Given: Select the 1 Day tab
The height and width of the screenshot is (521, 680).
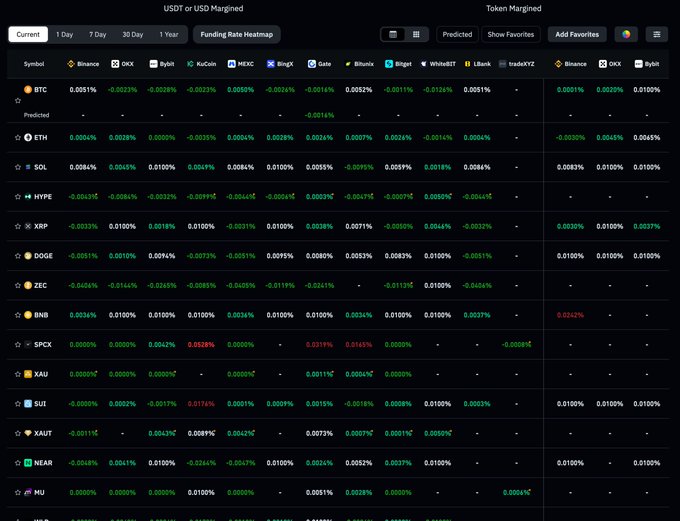Looking at the screenshot, I should (64, 34).
